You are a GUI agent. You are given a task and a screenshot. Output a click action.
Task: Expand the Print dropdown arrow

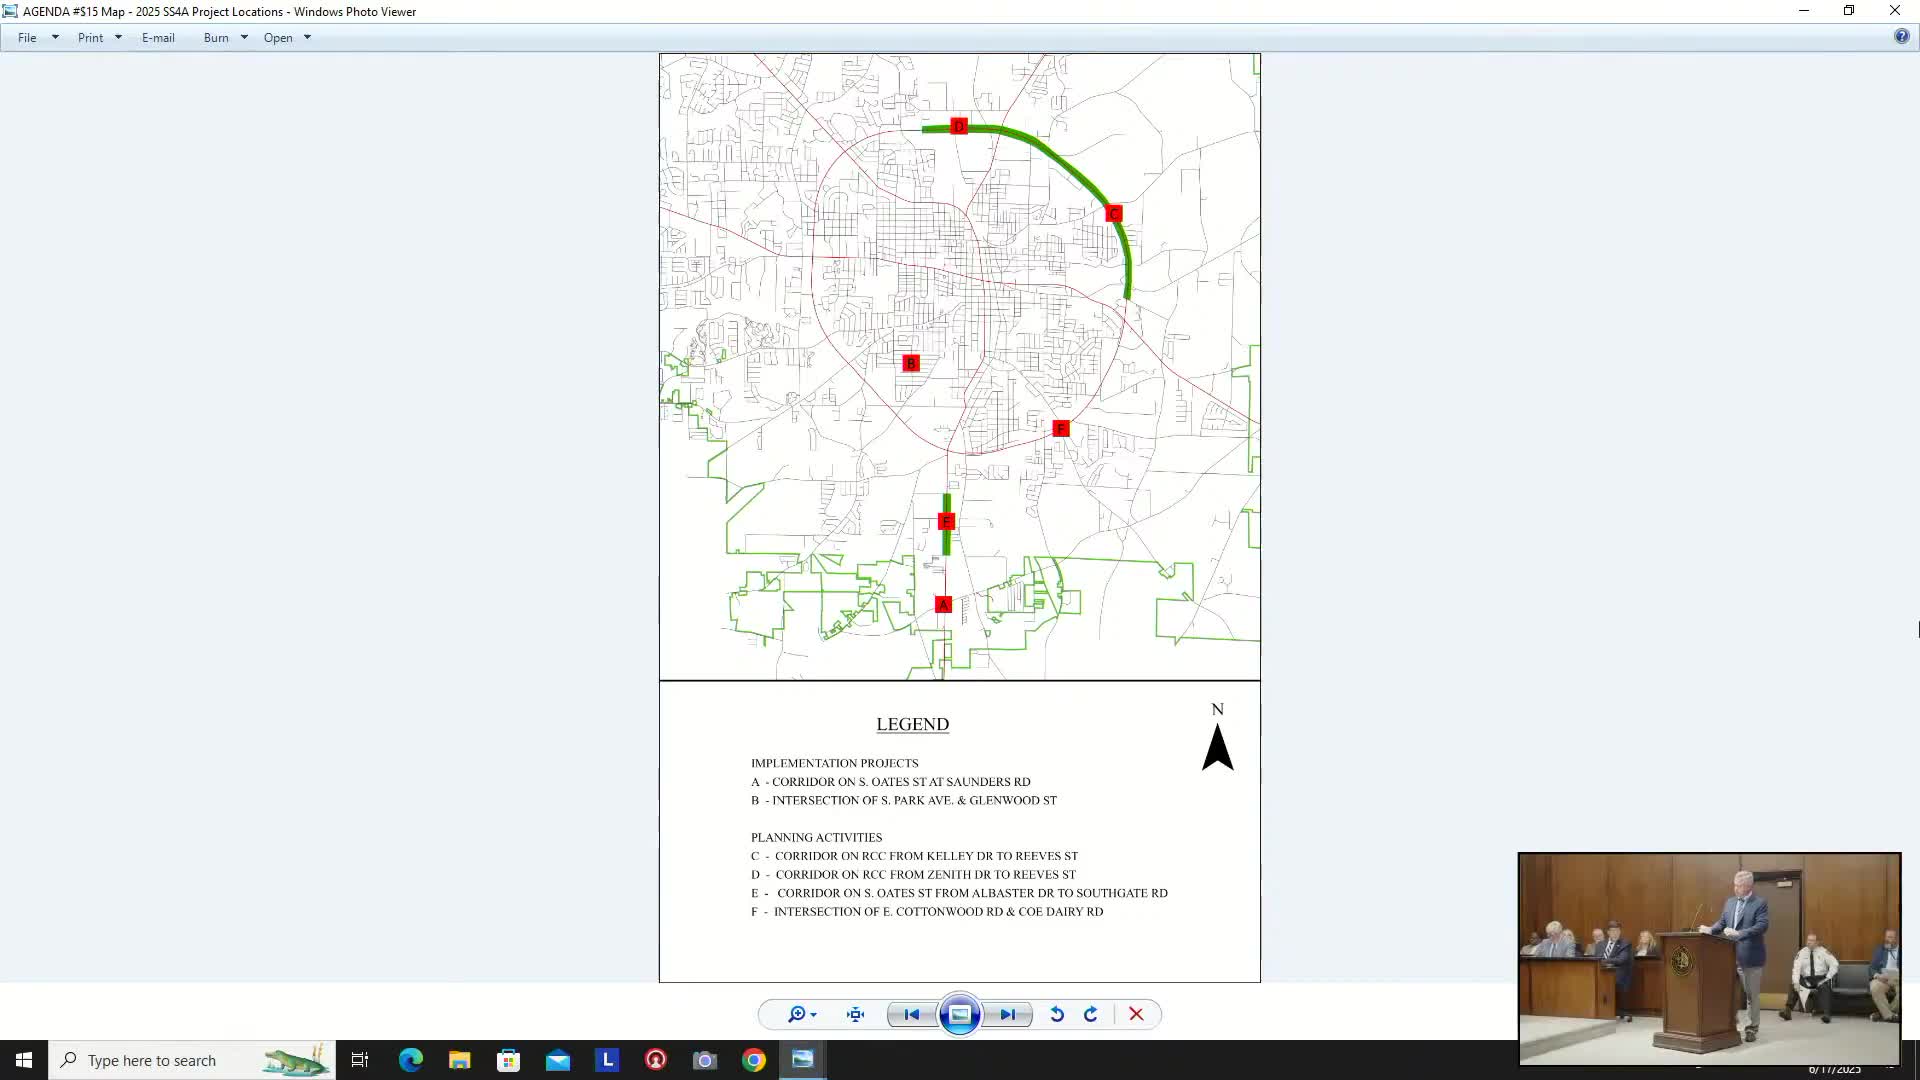point(118,38)
